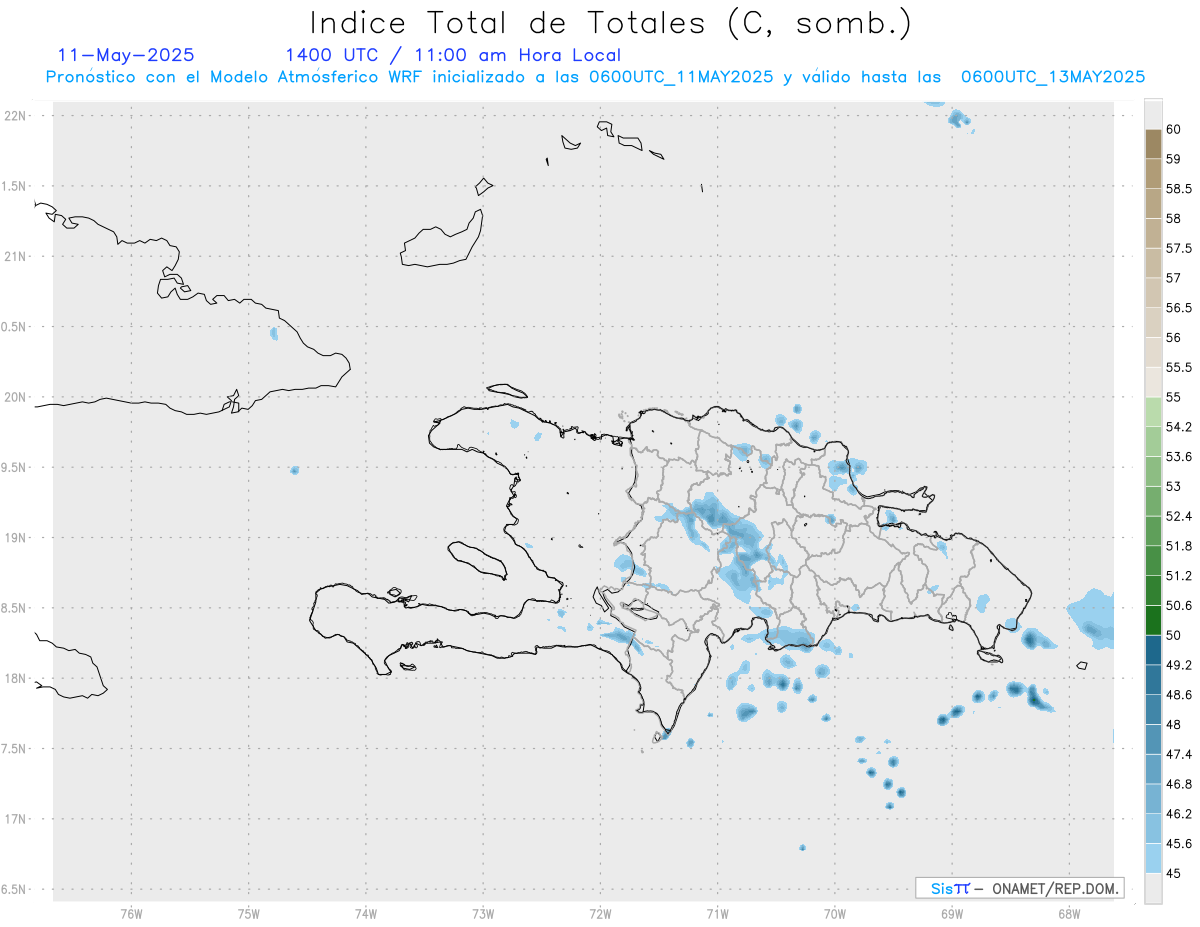Click the '76W' longitude label
Viewport: 1200px width, 927px height.
click(x=131, y=913)
